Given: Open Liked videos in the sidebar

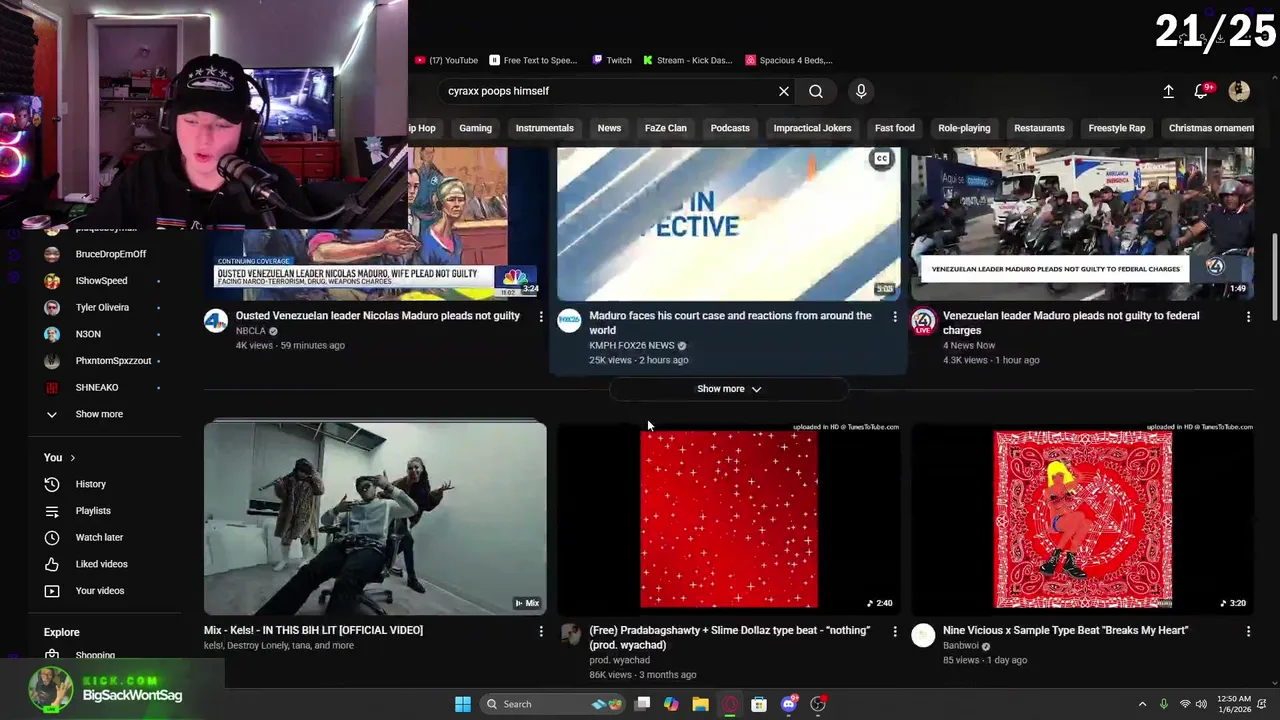Looking at the screenshot, I should tap(101, 564).
